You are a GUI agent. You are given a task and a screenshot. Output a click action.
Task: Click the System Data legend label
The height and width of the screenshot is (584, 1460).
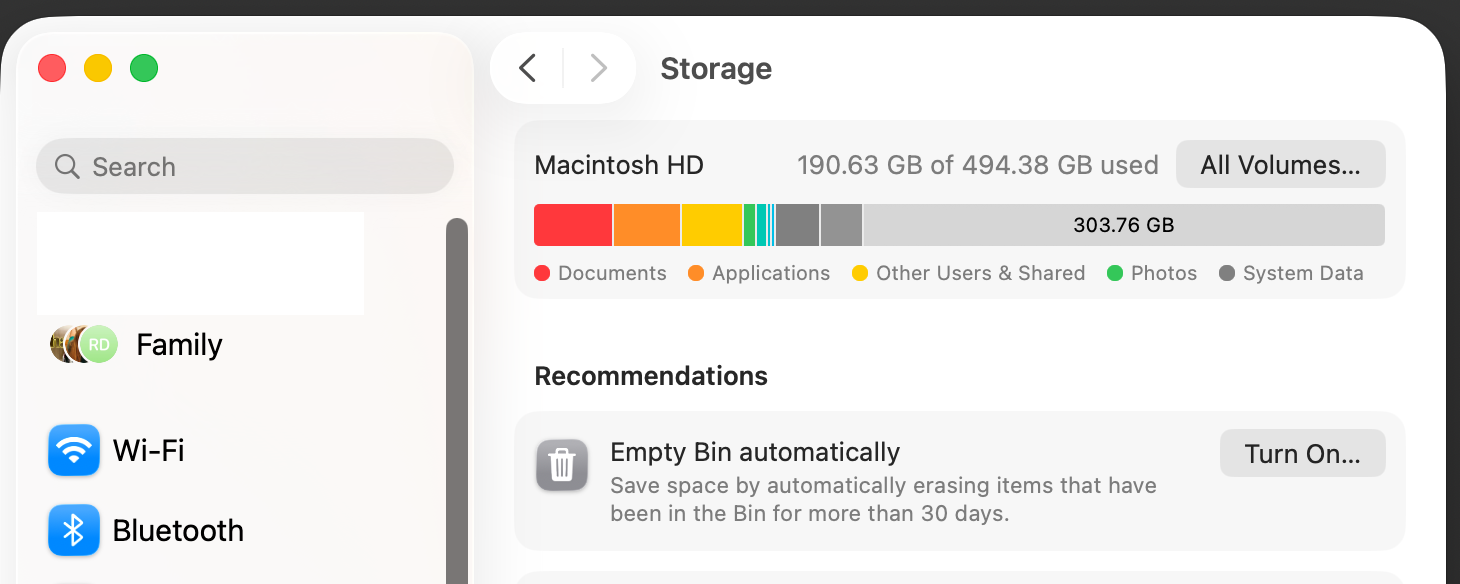1302,273
